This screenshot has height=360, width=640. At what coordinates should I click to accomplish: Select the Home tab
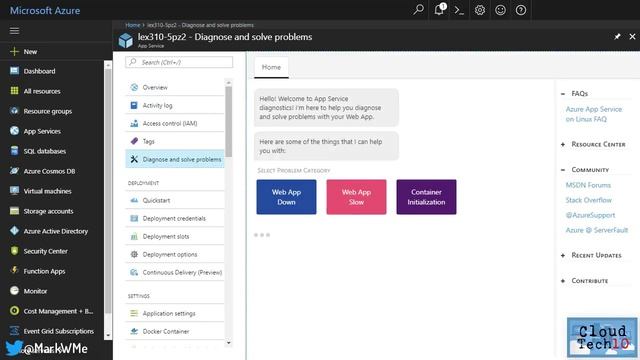tap(271, 67)
